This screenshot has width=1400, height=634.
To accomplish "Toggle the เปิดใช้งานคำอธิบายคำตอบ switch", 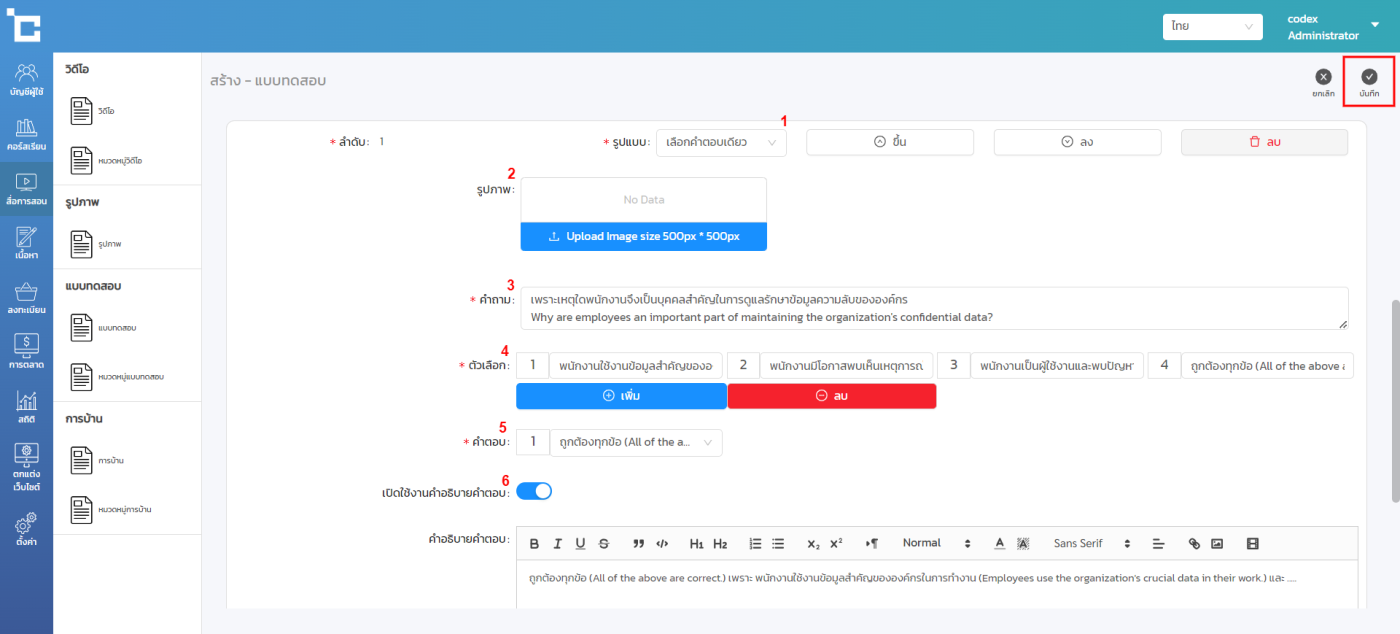I will [534, 491].
